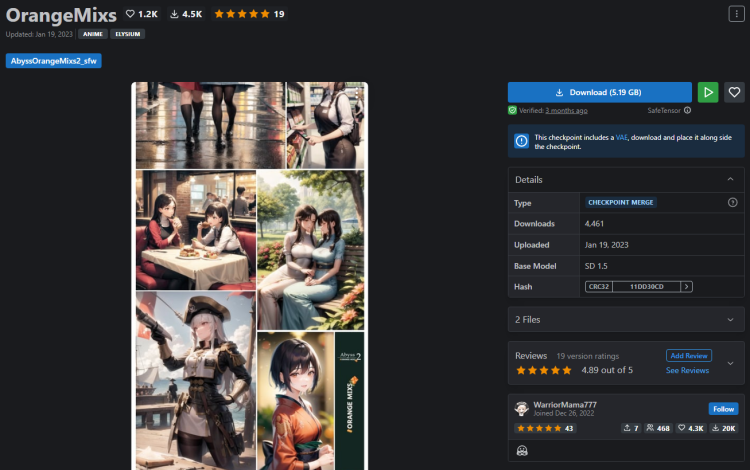The width and height of the screenshot is (750, 470).
Task: Open WarriorMama777's avatar
Action: click(522, 409)
